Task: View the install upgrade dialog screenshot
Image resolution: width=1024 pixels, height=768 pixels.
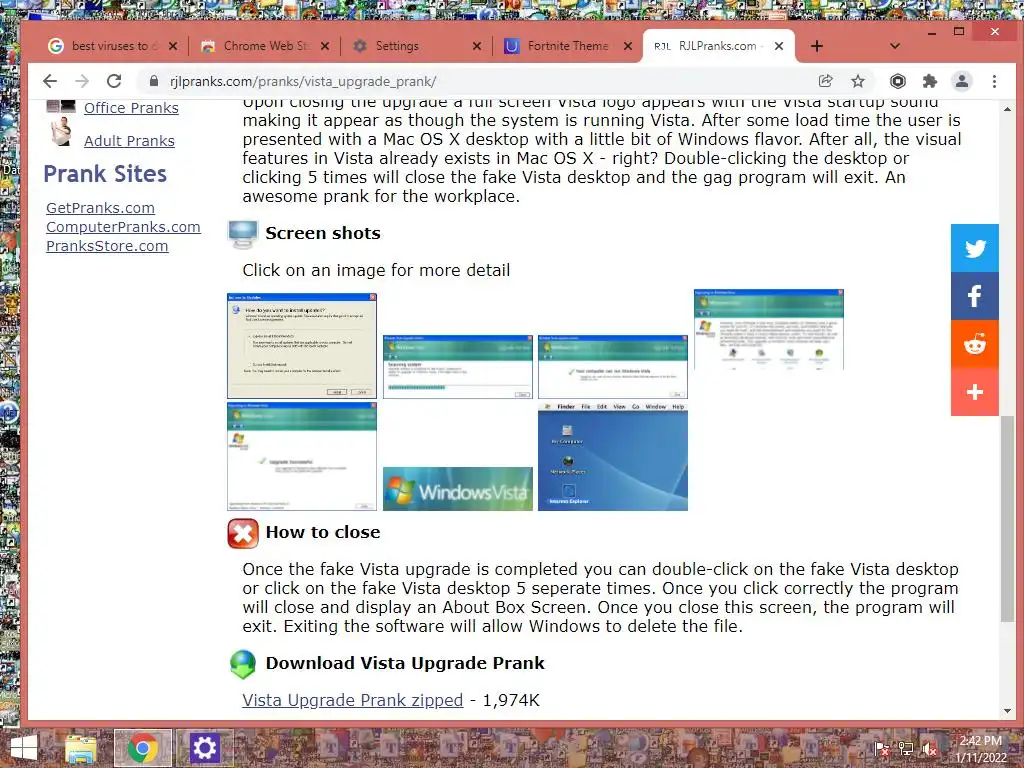Action: point(302,345)
